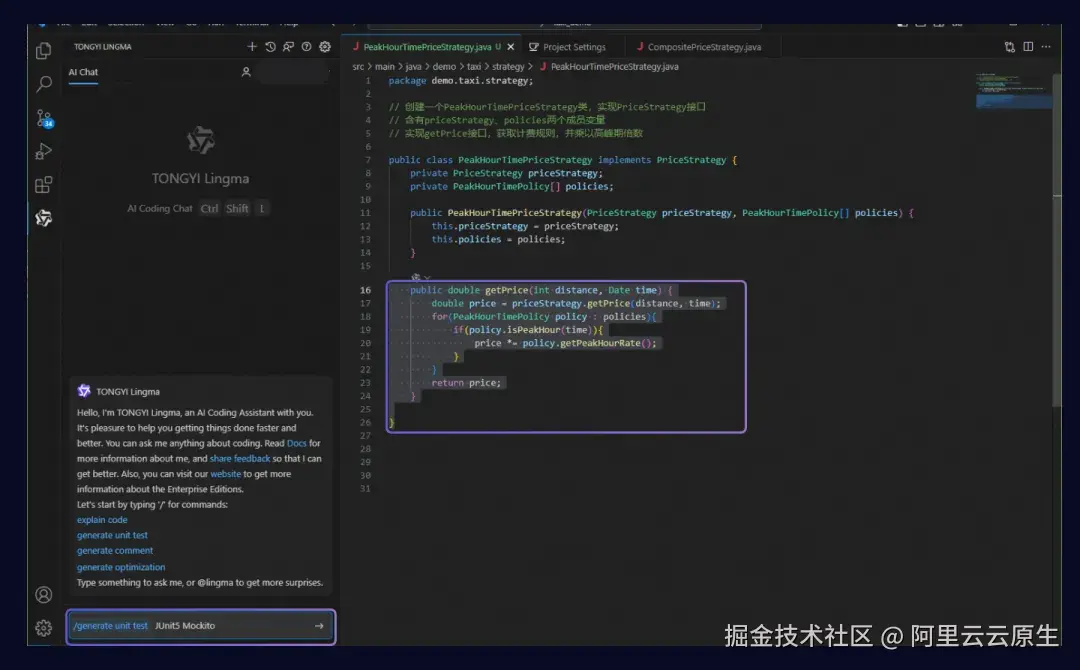Click strategy breadcrumb segment
This screenshot has width=1080, height=670.
point(508,67)
